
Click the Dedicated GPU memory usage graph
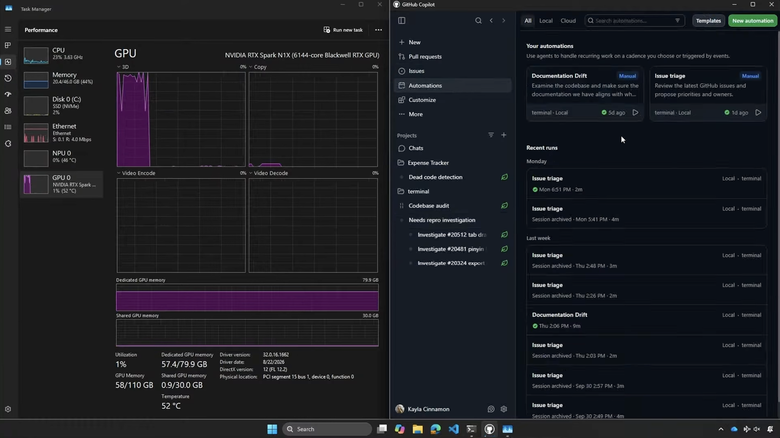click(247, 298)
